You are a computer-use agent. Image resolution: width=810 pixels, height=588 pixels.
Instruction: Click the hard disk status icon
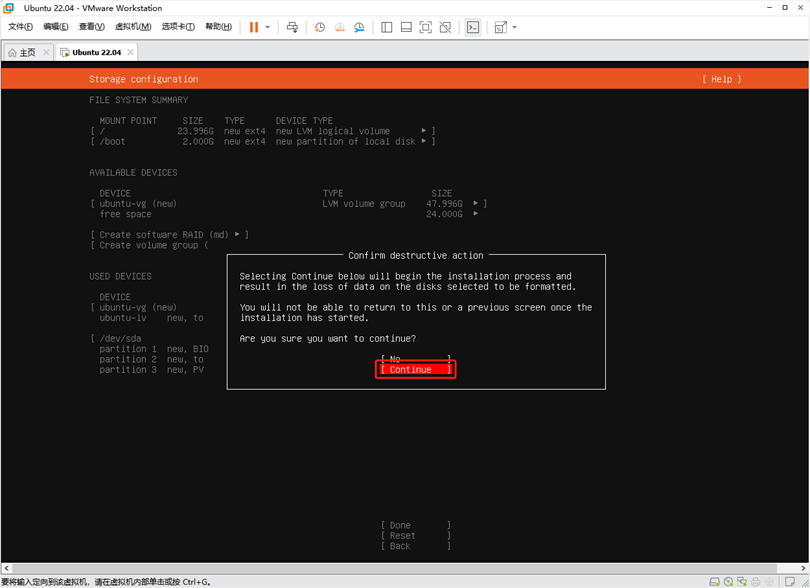pos(714,582)
